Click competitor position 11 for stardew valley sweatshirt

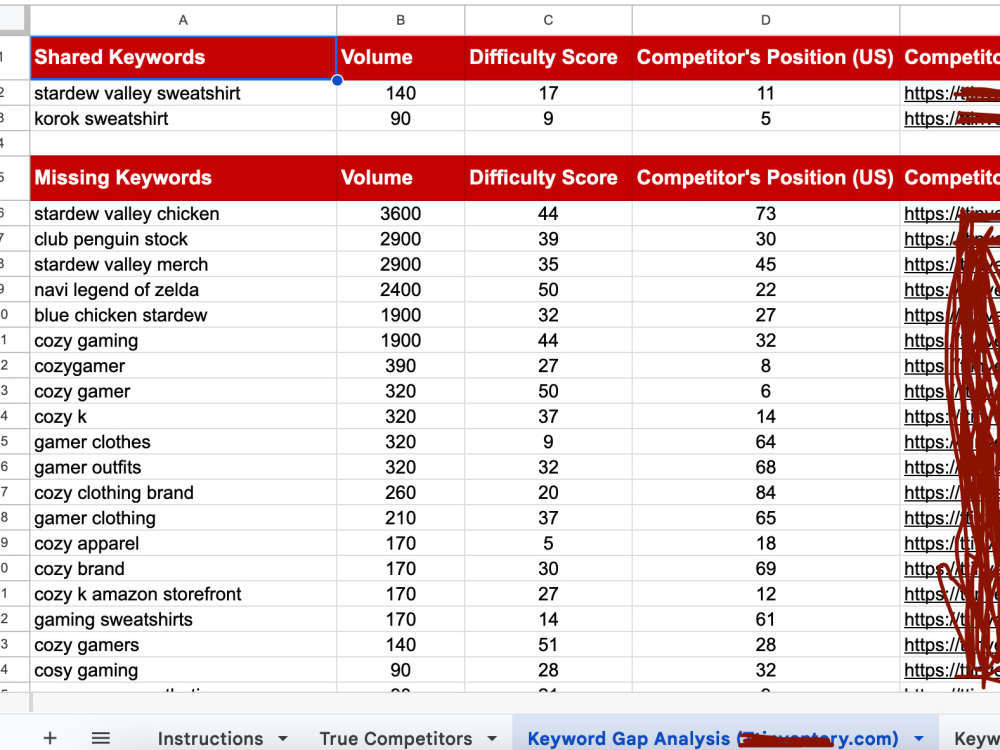[765, 93]
